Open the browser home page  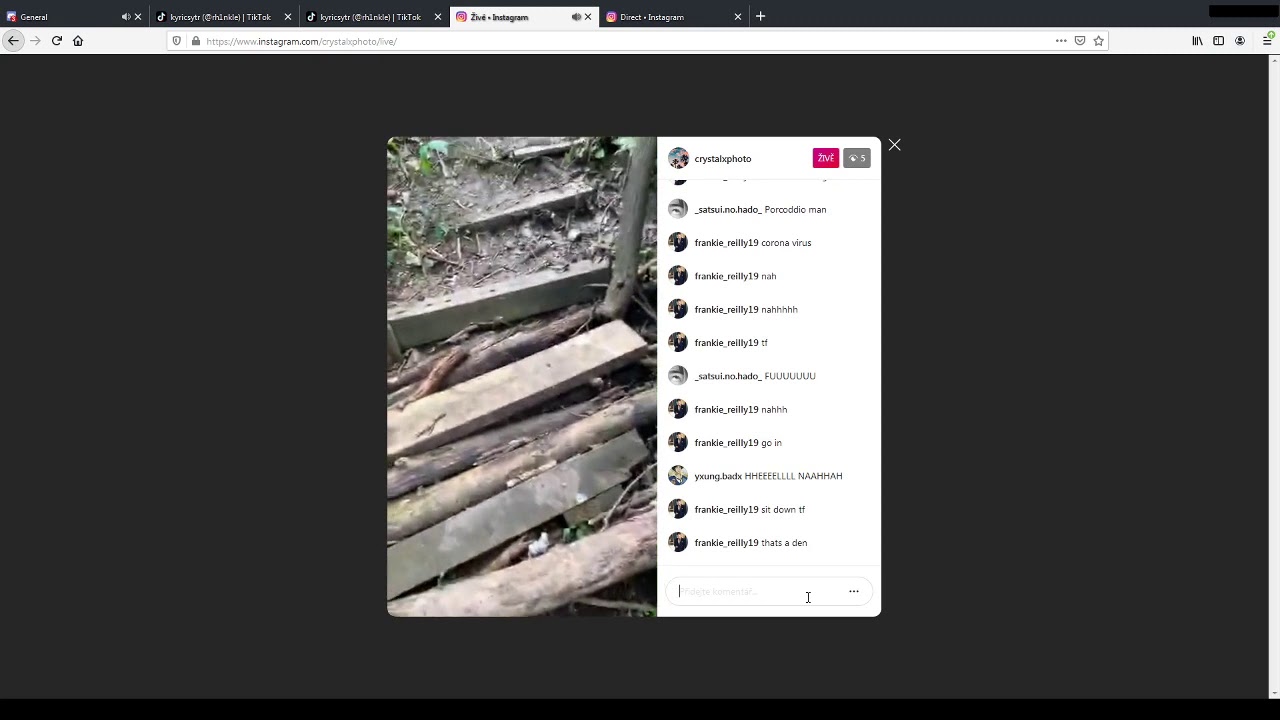pyautogui.click(x=78, y=41)
